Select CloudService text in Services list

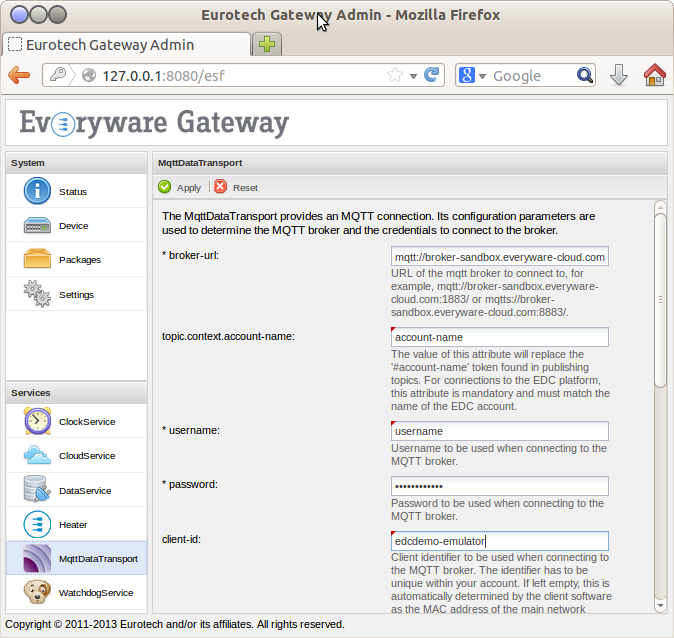(x=87, y=456)
